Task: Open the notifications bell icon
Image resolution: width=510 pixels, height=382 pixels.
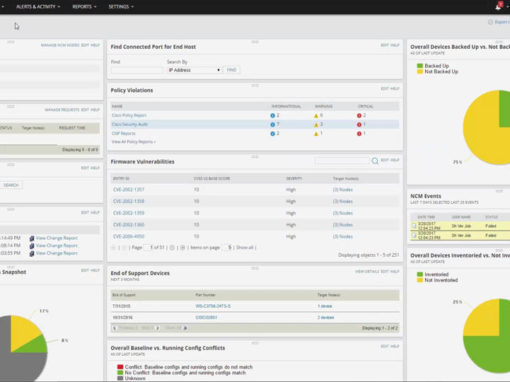Action: [x=499, y=6]
